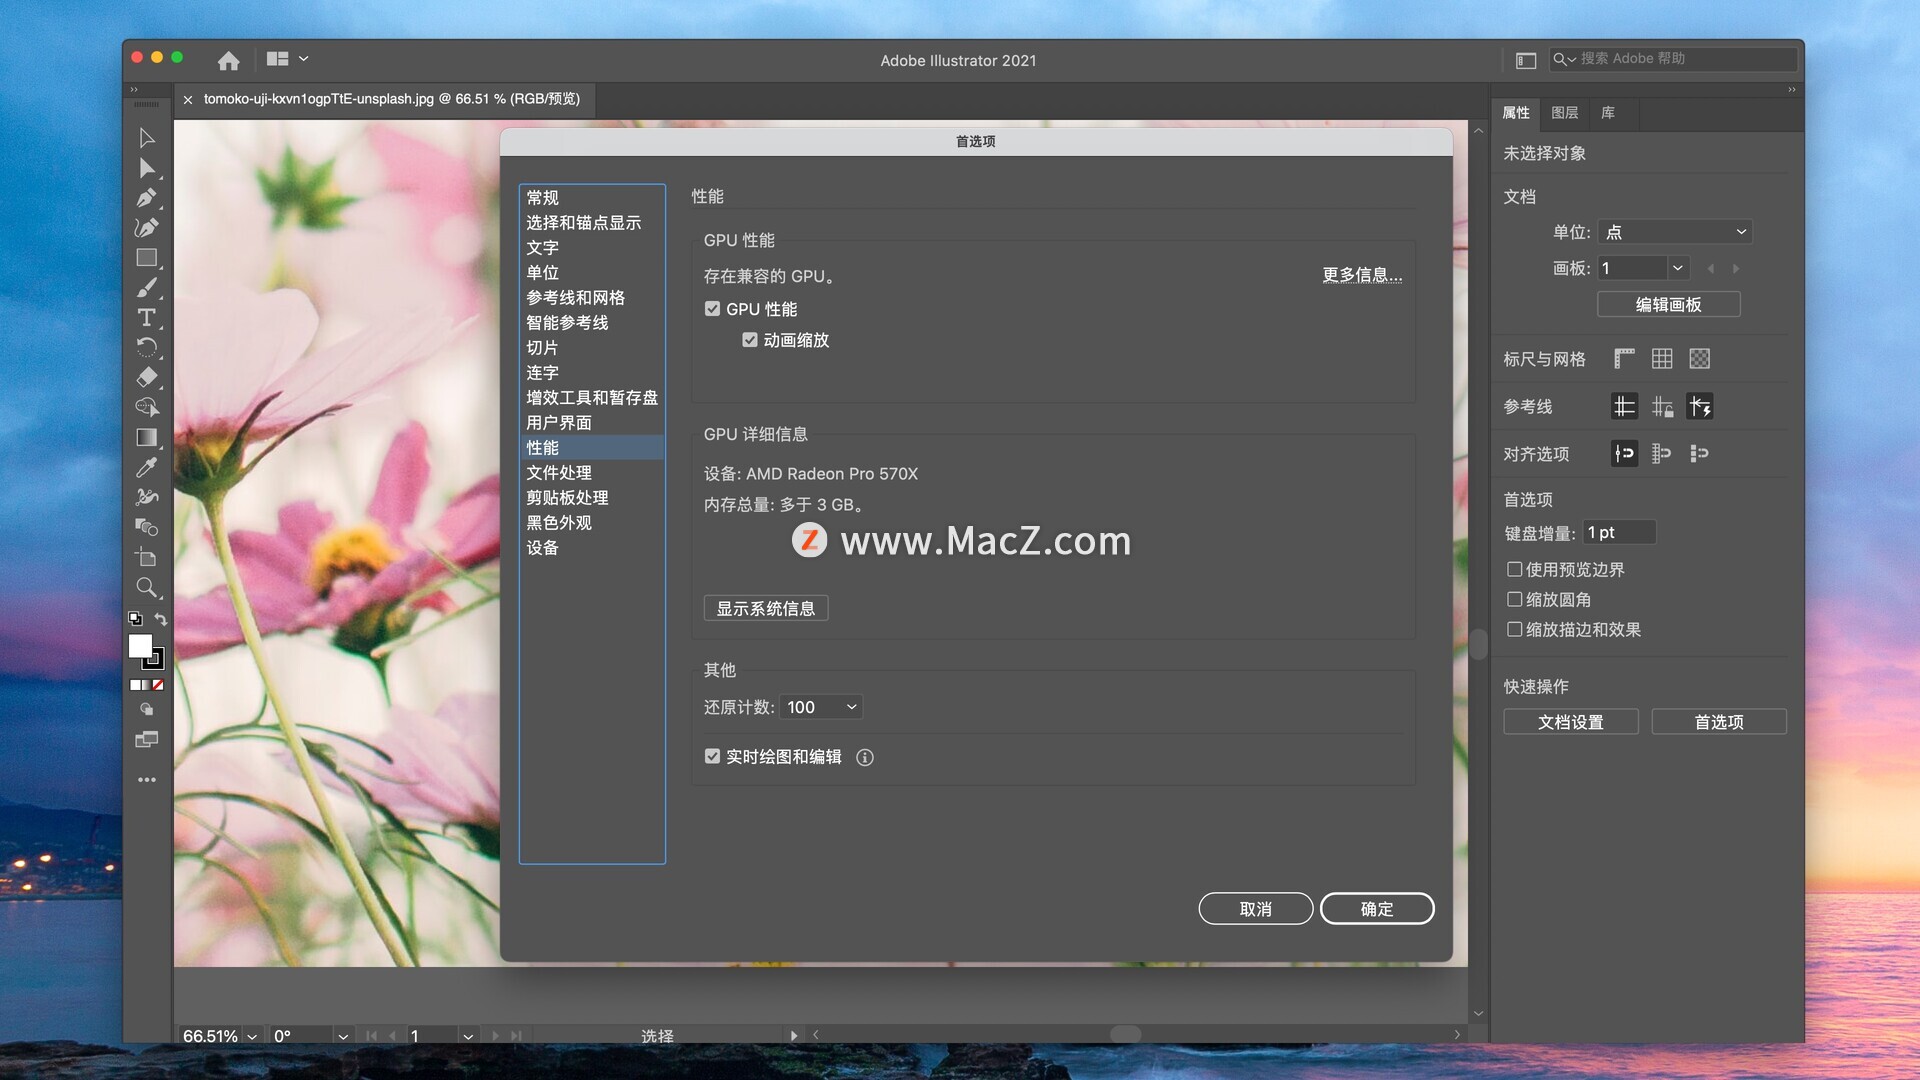1920x1080 pixels.
Task: Click the None color swatch
Action: click(158, 685)
